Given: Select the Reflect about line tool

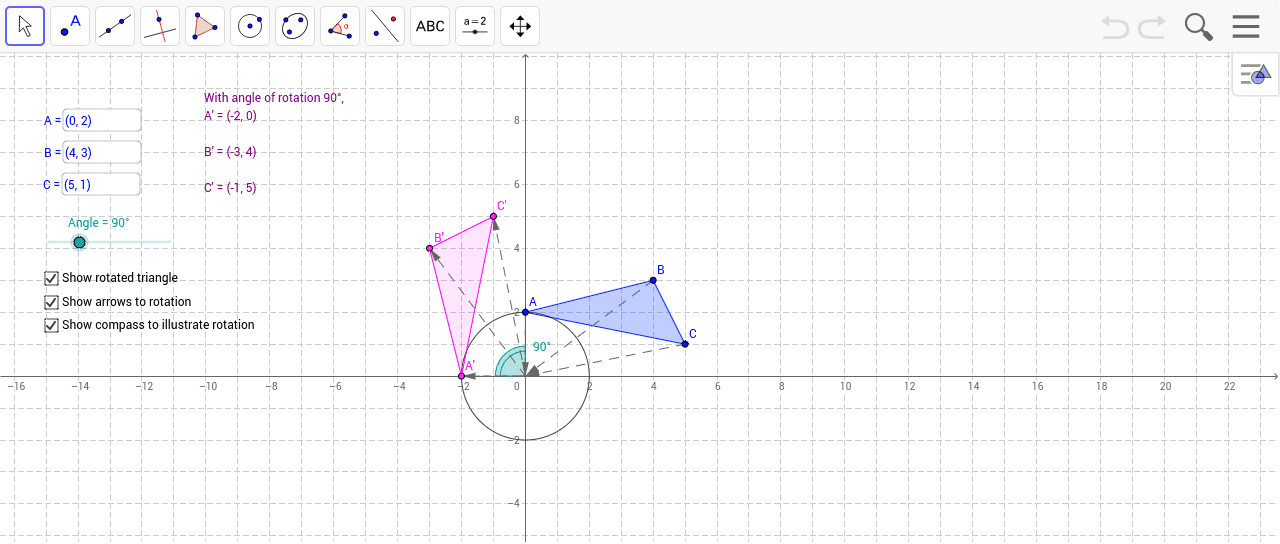Looking at the screenshot, I should (x=385, y=26).
